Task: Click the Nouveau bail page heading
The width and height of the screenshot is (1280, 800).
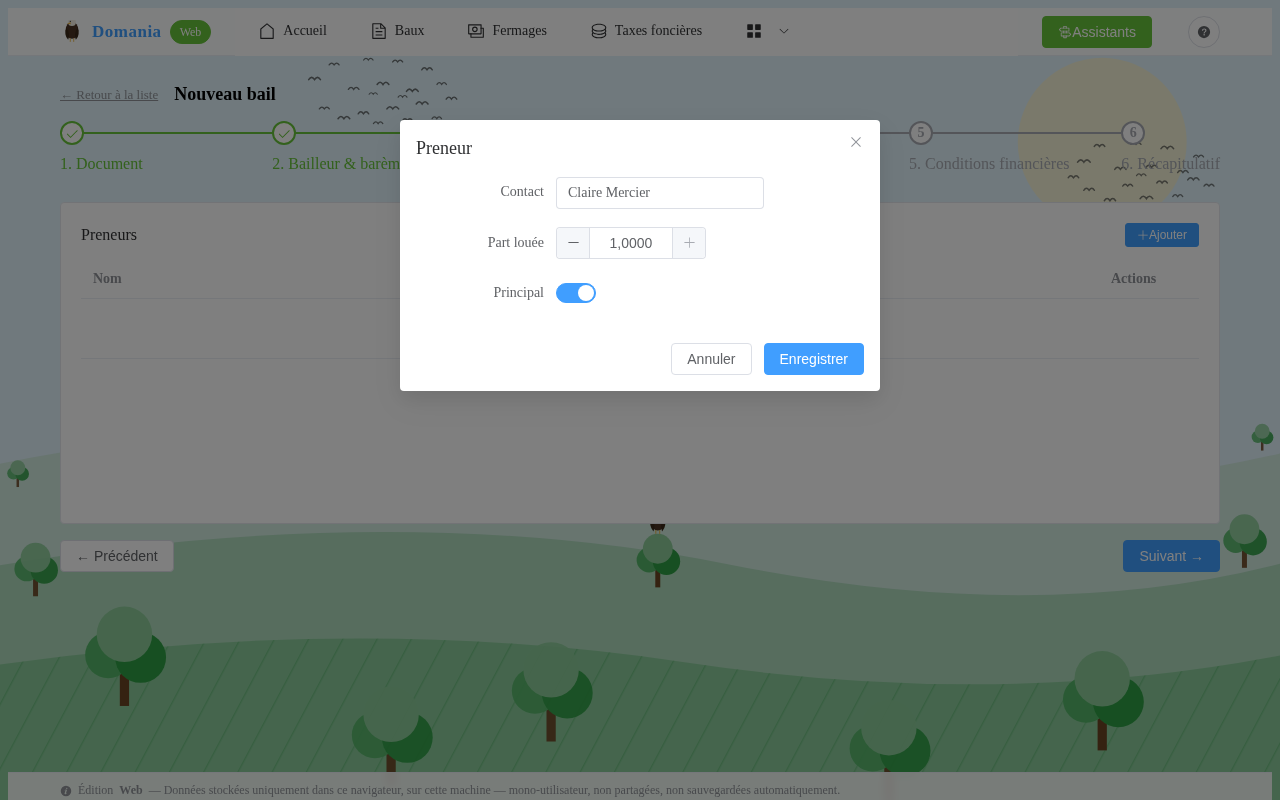Action: tap(225, 94)
